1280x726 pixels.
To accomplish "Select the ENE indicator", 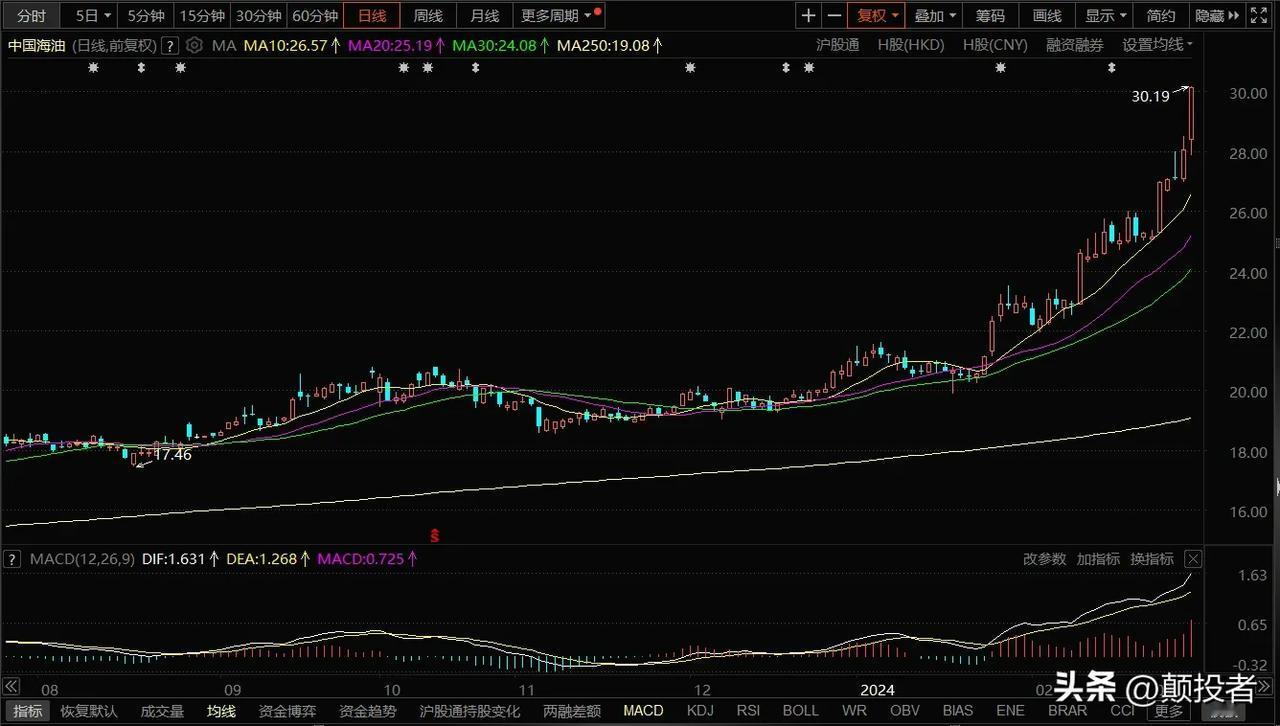I will [1010, 712].
